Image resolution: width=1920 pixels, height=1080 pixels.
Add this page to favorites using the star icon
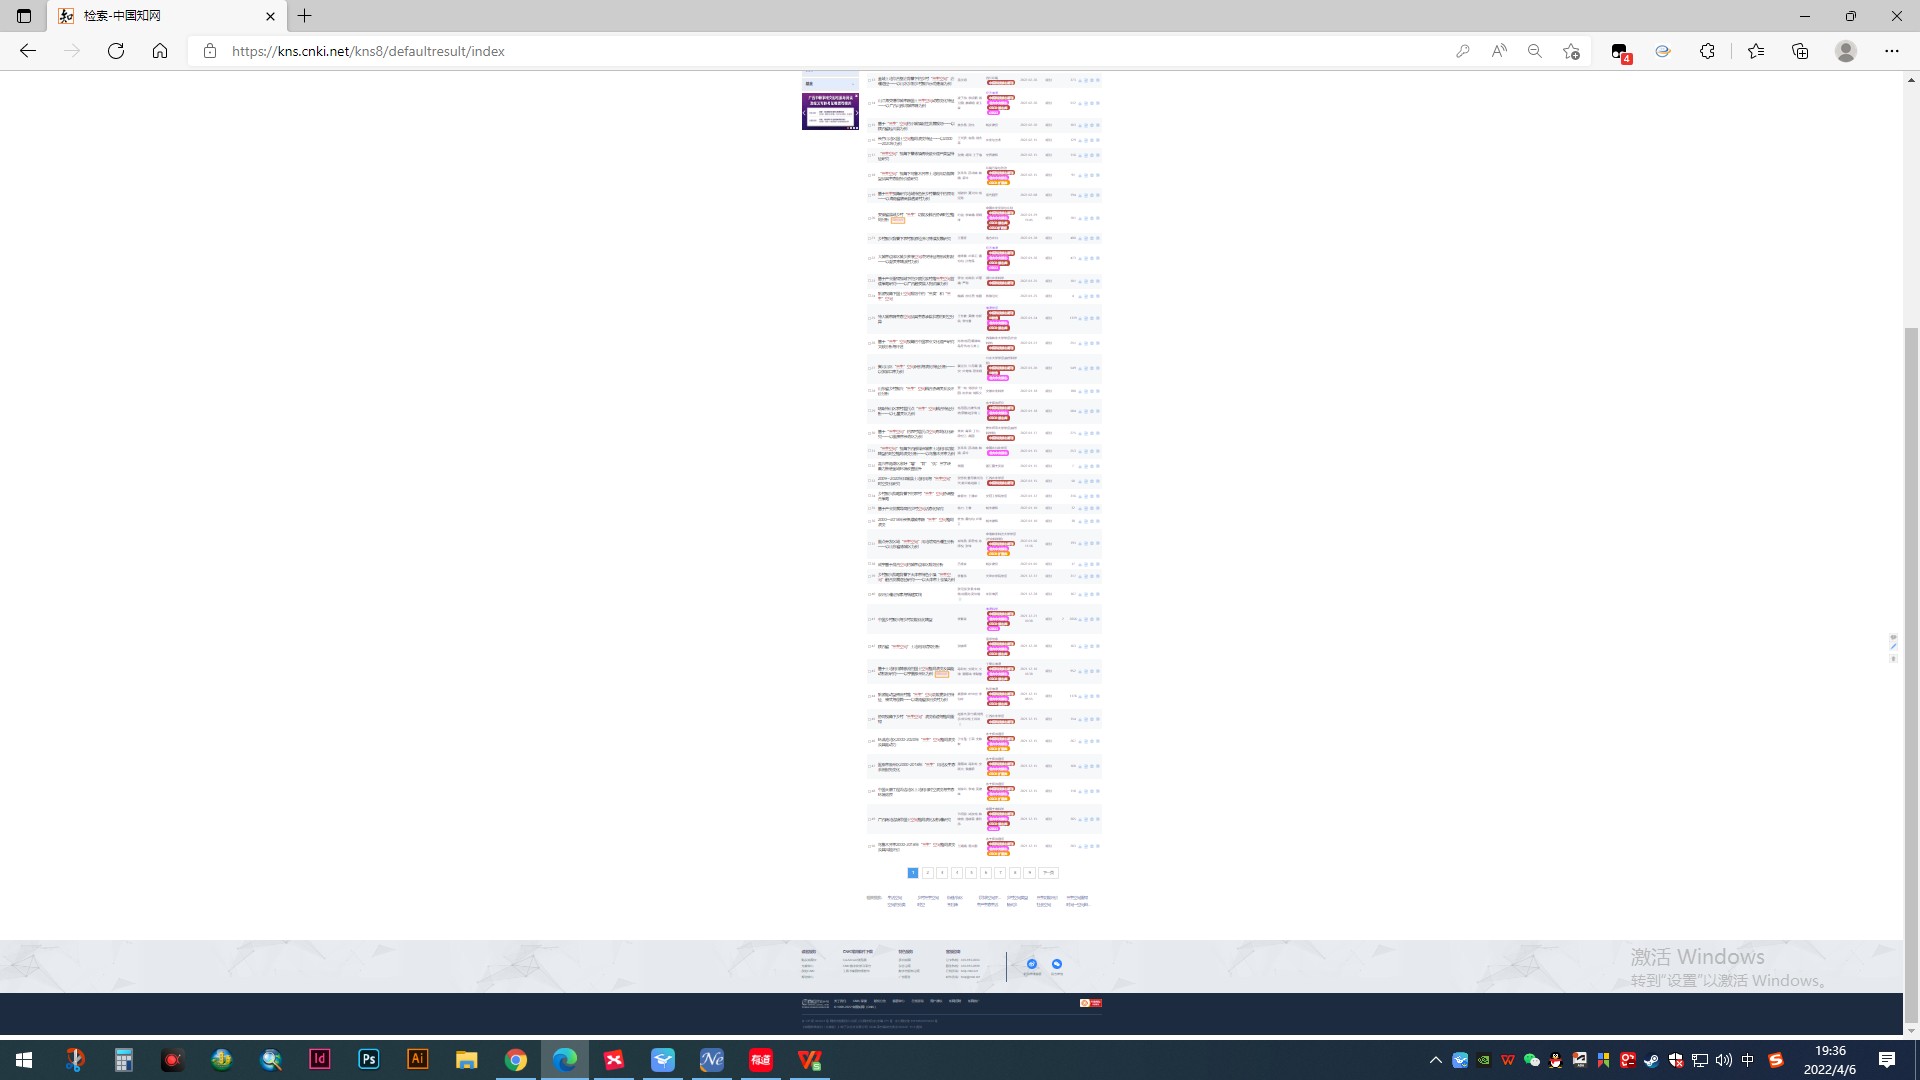point(1571,51)
